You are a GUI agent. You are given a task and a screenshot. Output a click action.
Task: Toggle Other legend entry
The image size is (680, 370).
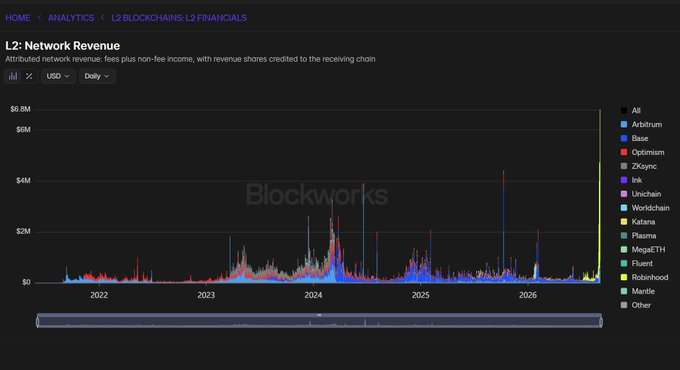tap(636, 305)
